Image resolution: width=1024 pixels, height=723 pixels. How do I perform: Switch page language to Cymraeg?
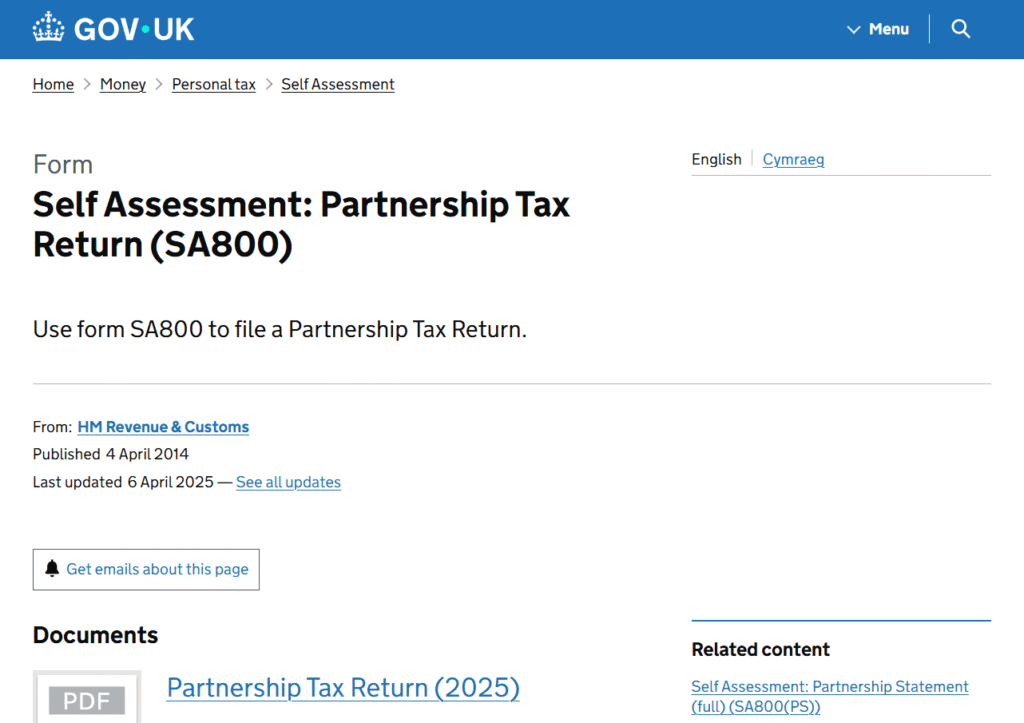coord(793,160)
